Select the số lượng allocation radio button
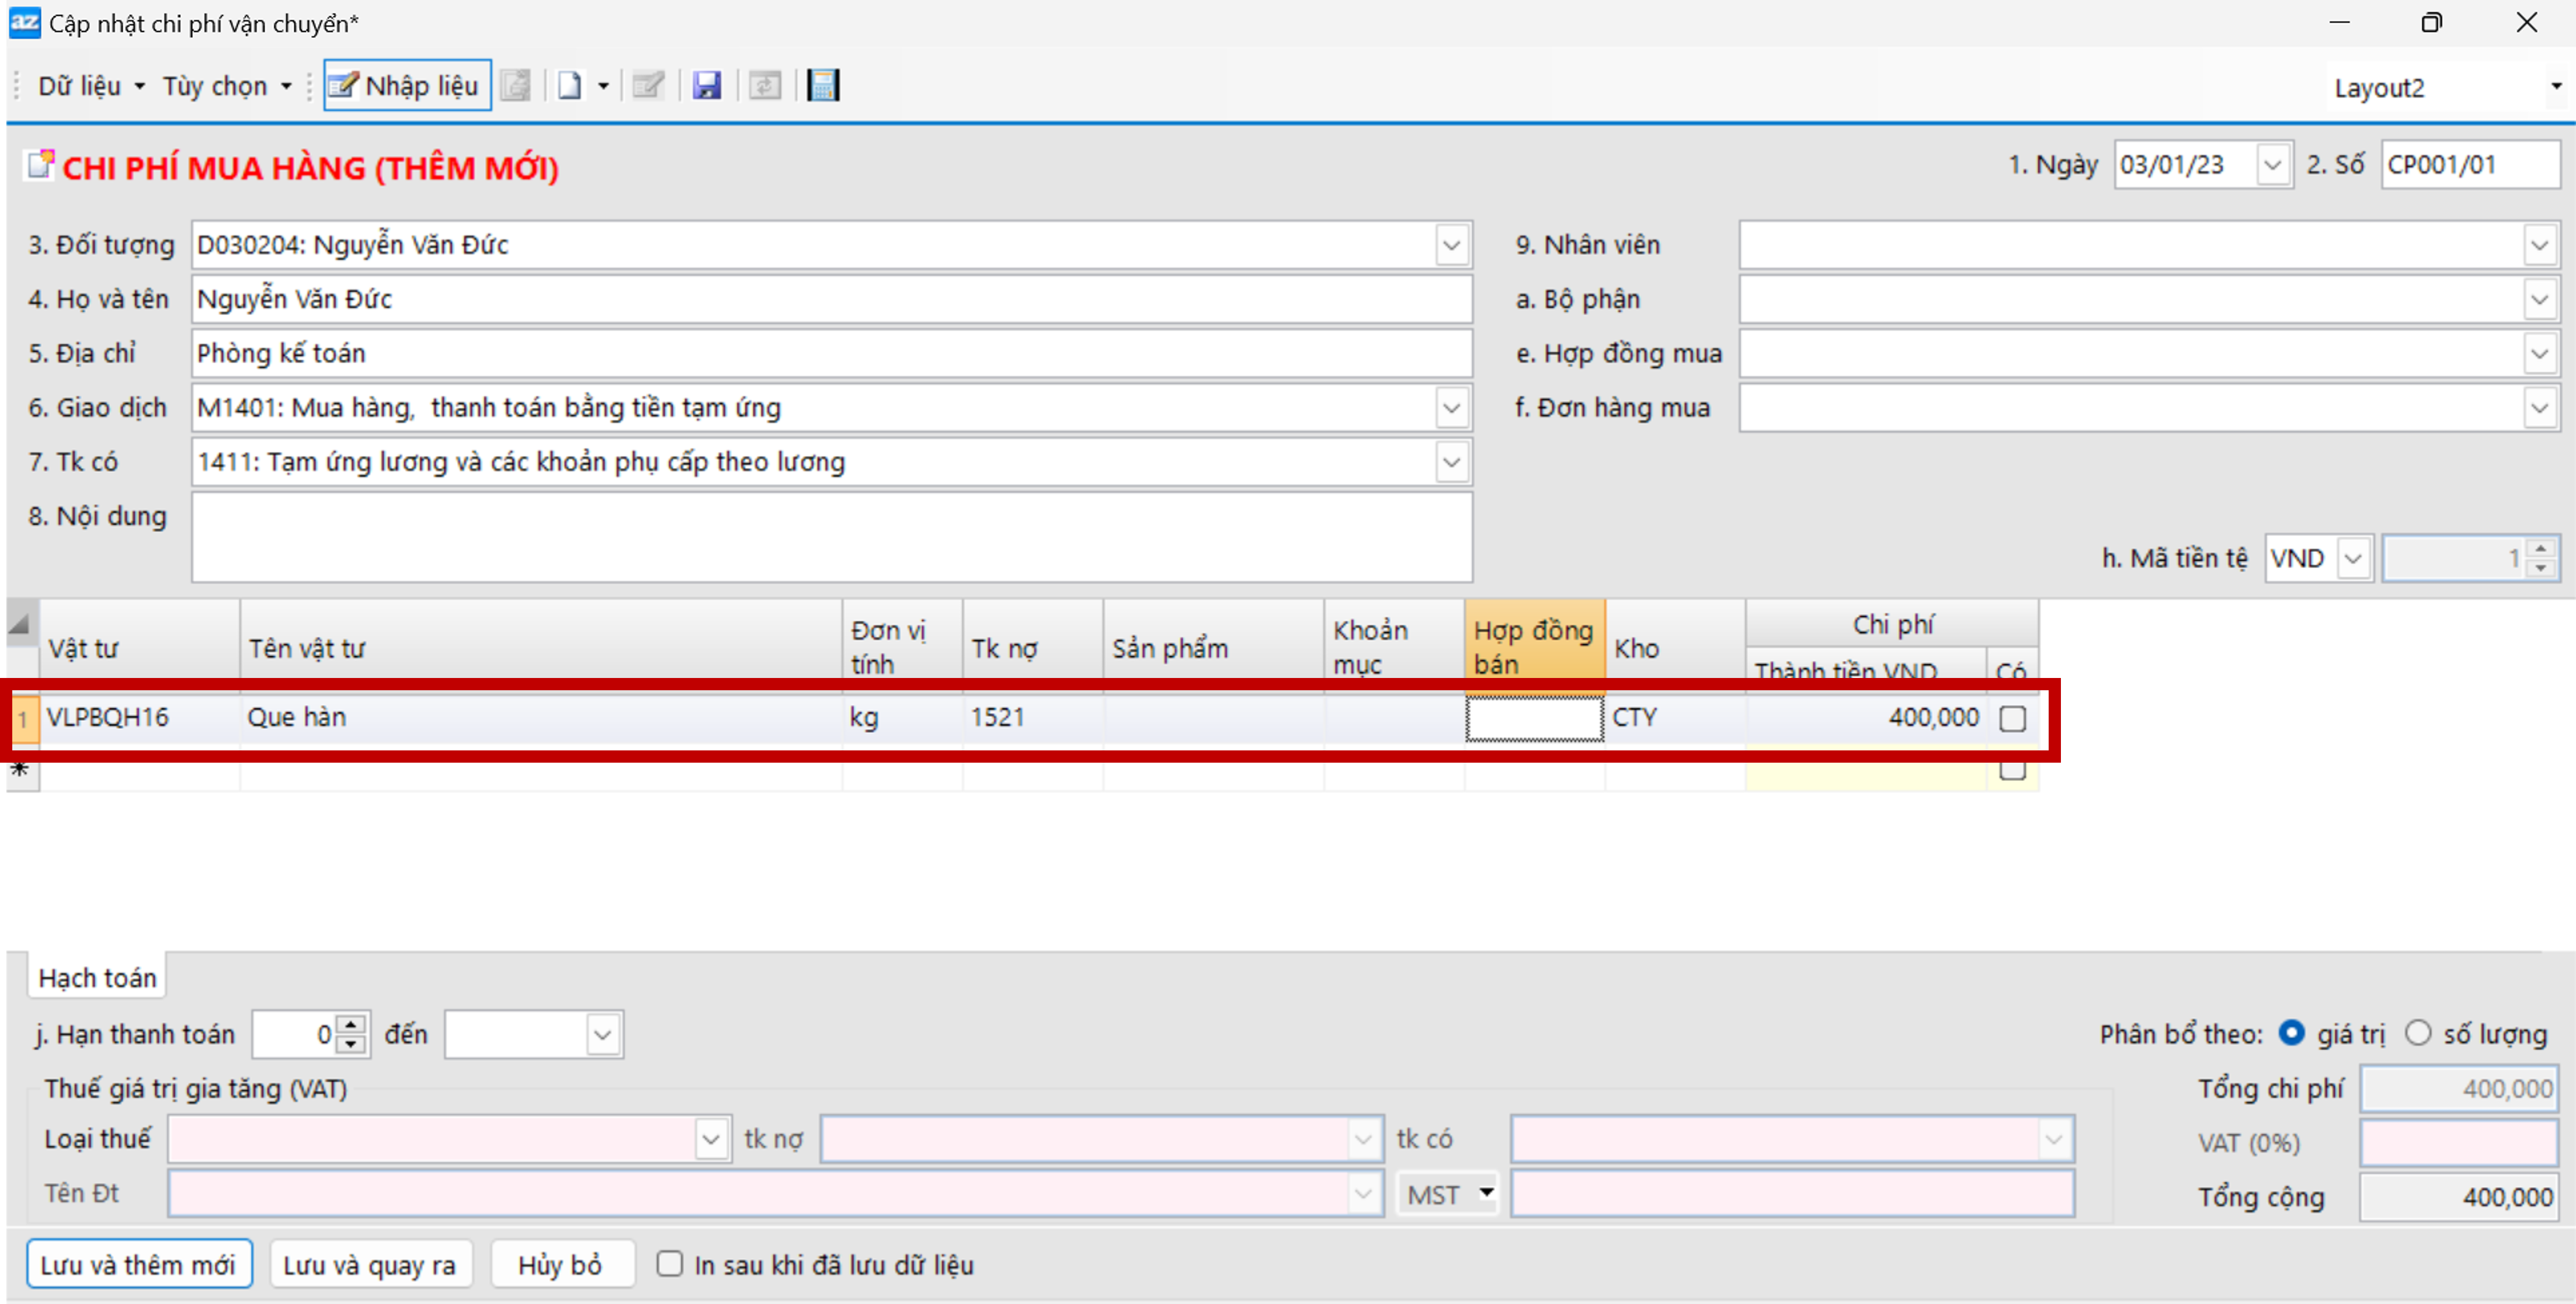Image resolution: width=2576 pixels, height=1304 pixels. click(2417, 1033)
